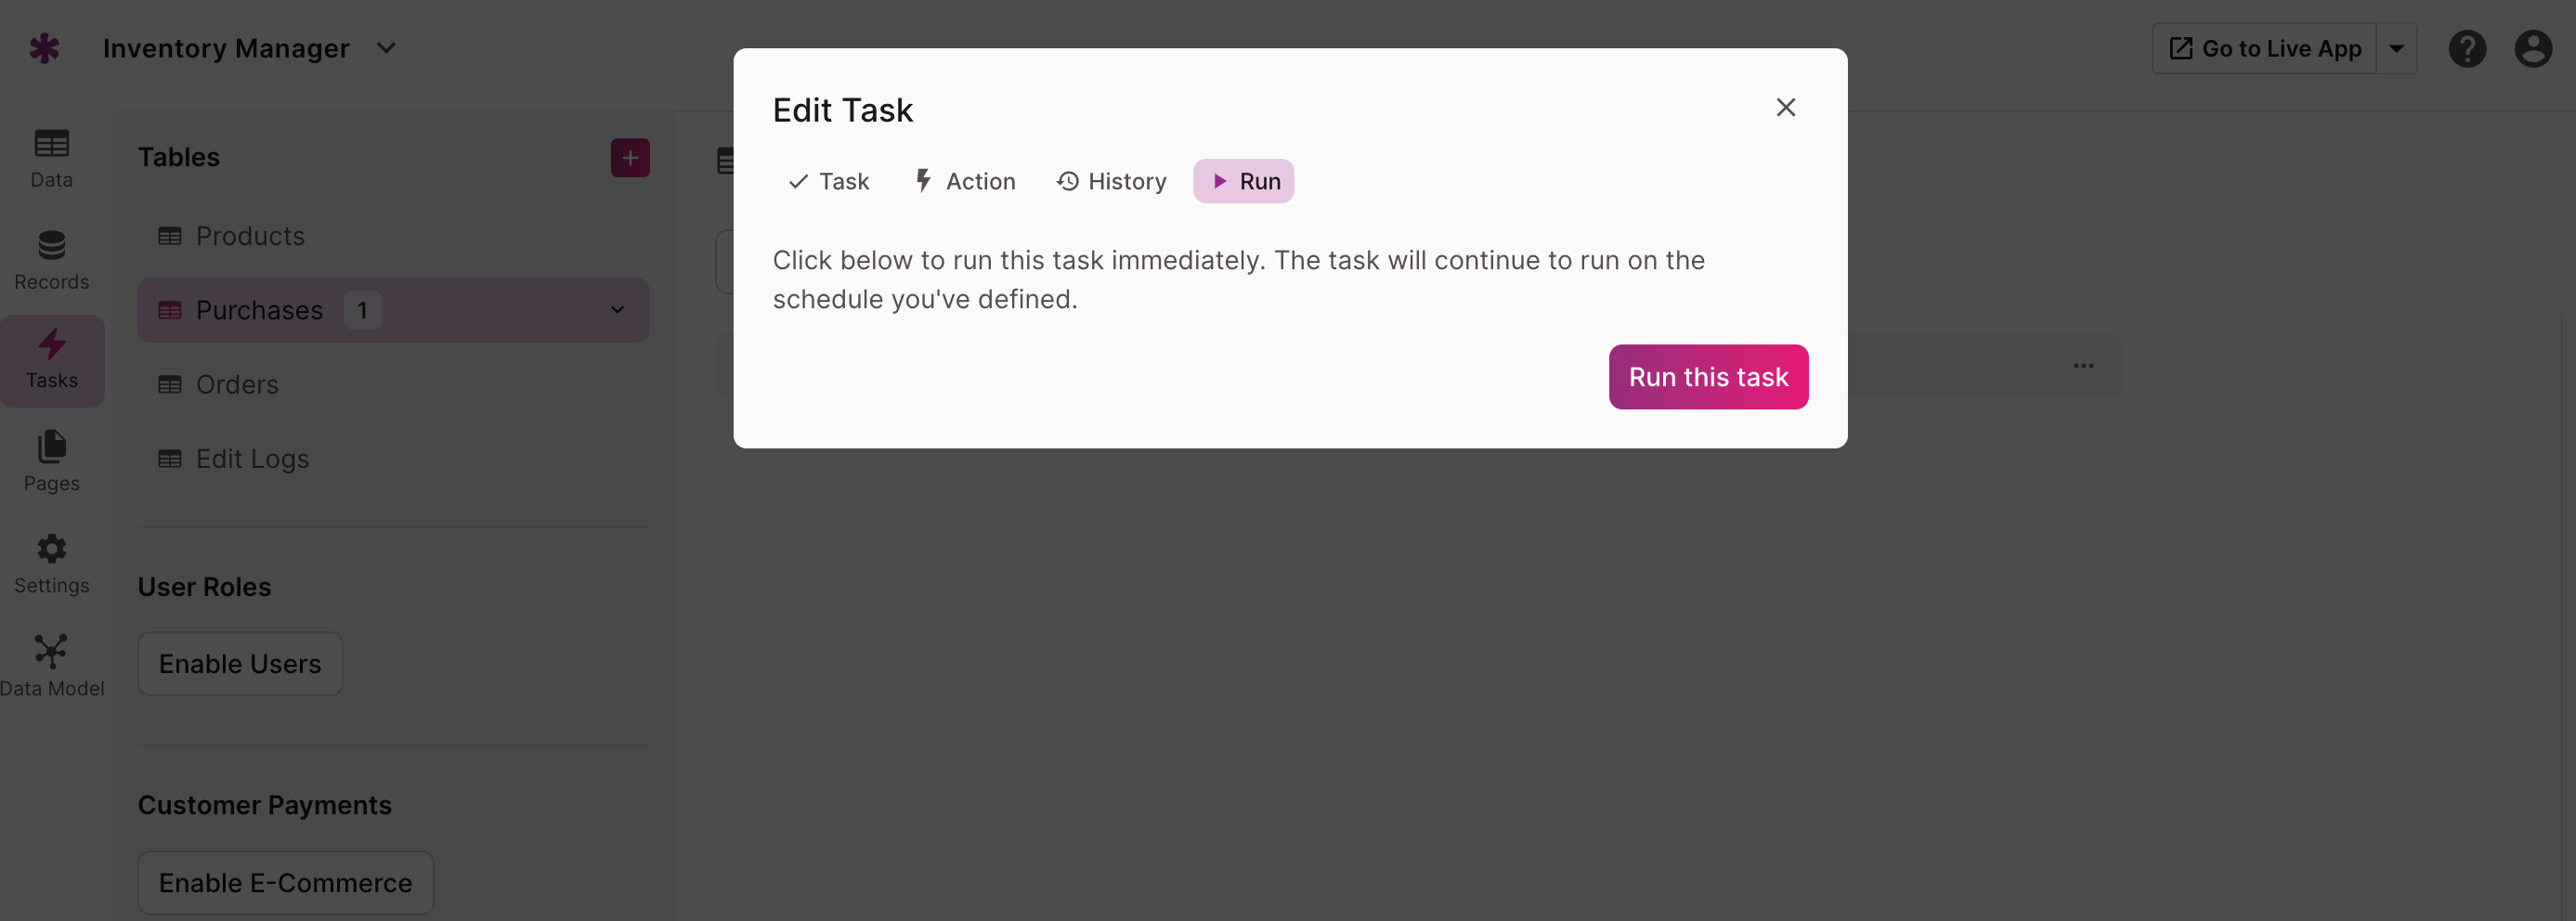This screenshot has width=2576, height=921.
Task: Open the help question mark icon
Action: point(2467,48)
